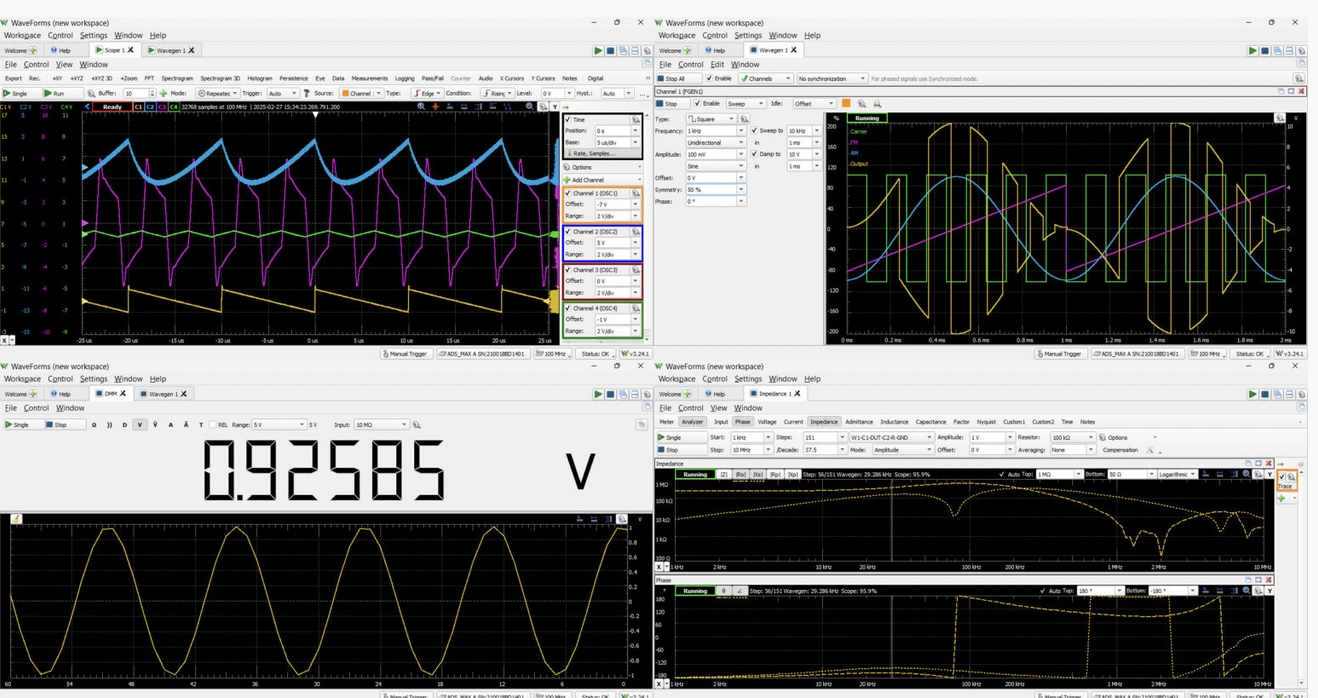Select the Admittance tab in Impedance window
The height and width of the screenshot is (698, 1318).
(x=858, y=422)
